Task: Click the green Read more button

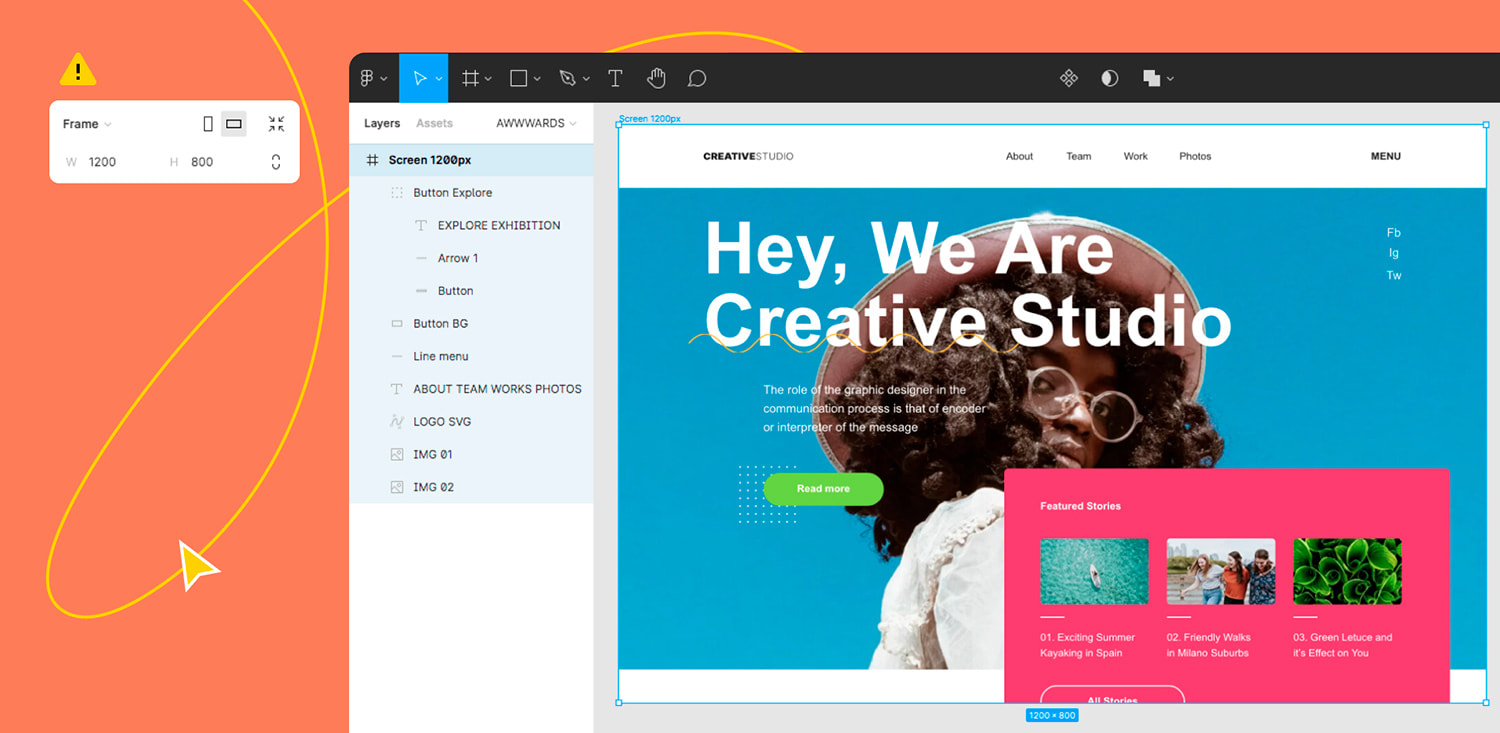Action: [x=823, y=489]
